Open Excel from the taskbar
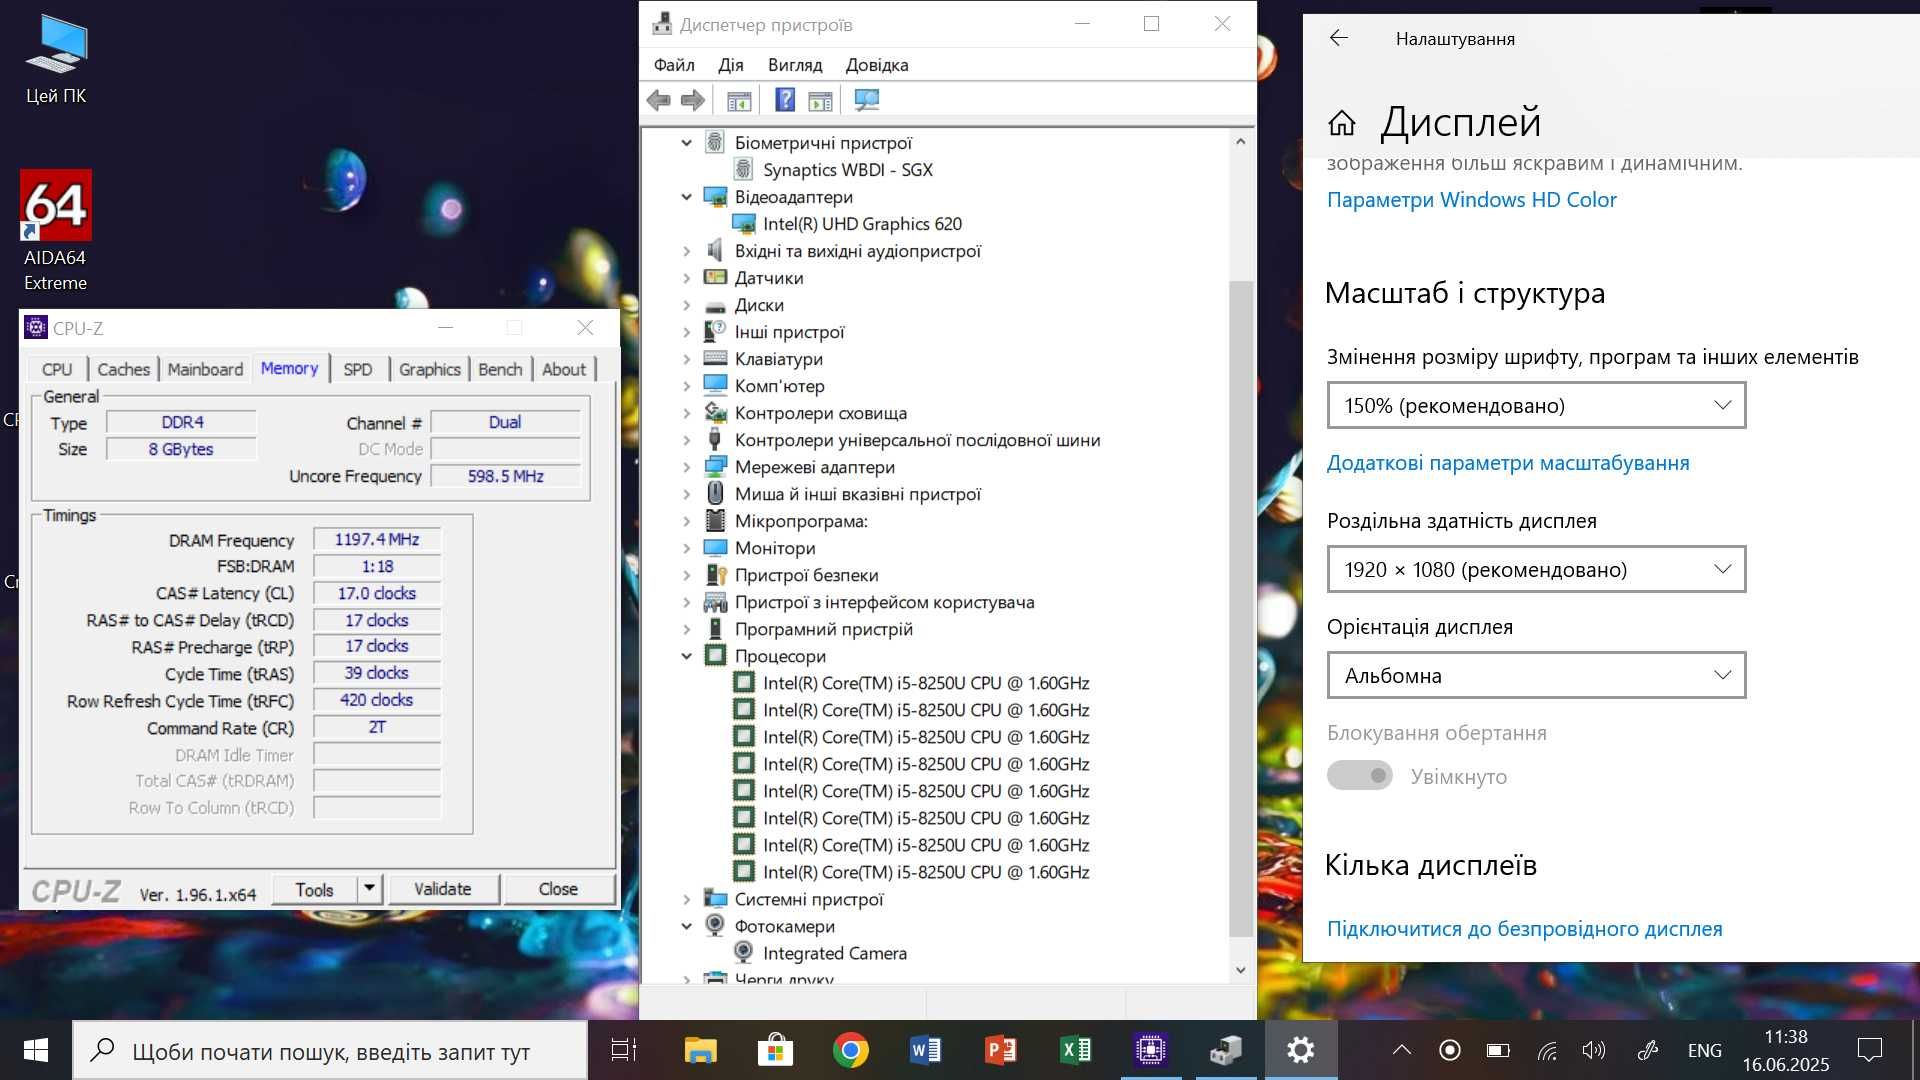The height and width of the screenshot is (1080, 1920). (x=1075, y=1050)
